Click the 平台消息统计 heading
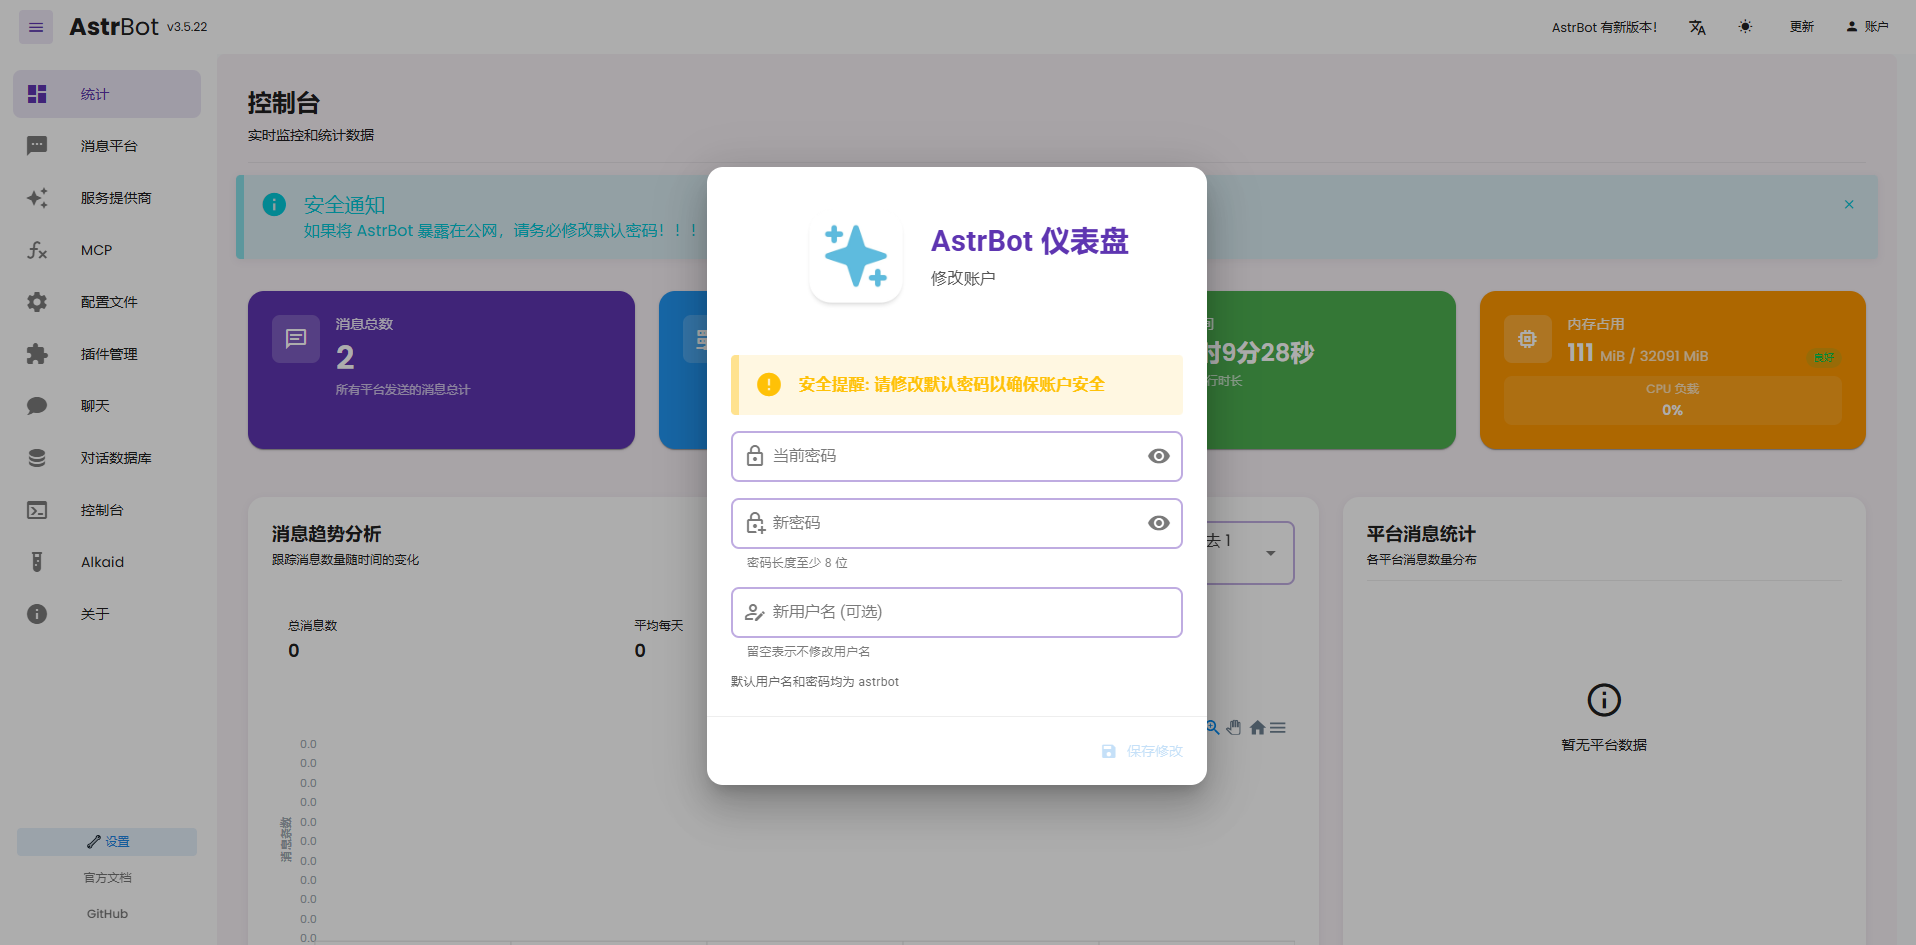Viewport: 1916px width, 945px height. tap(1421, 534)
